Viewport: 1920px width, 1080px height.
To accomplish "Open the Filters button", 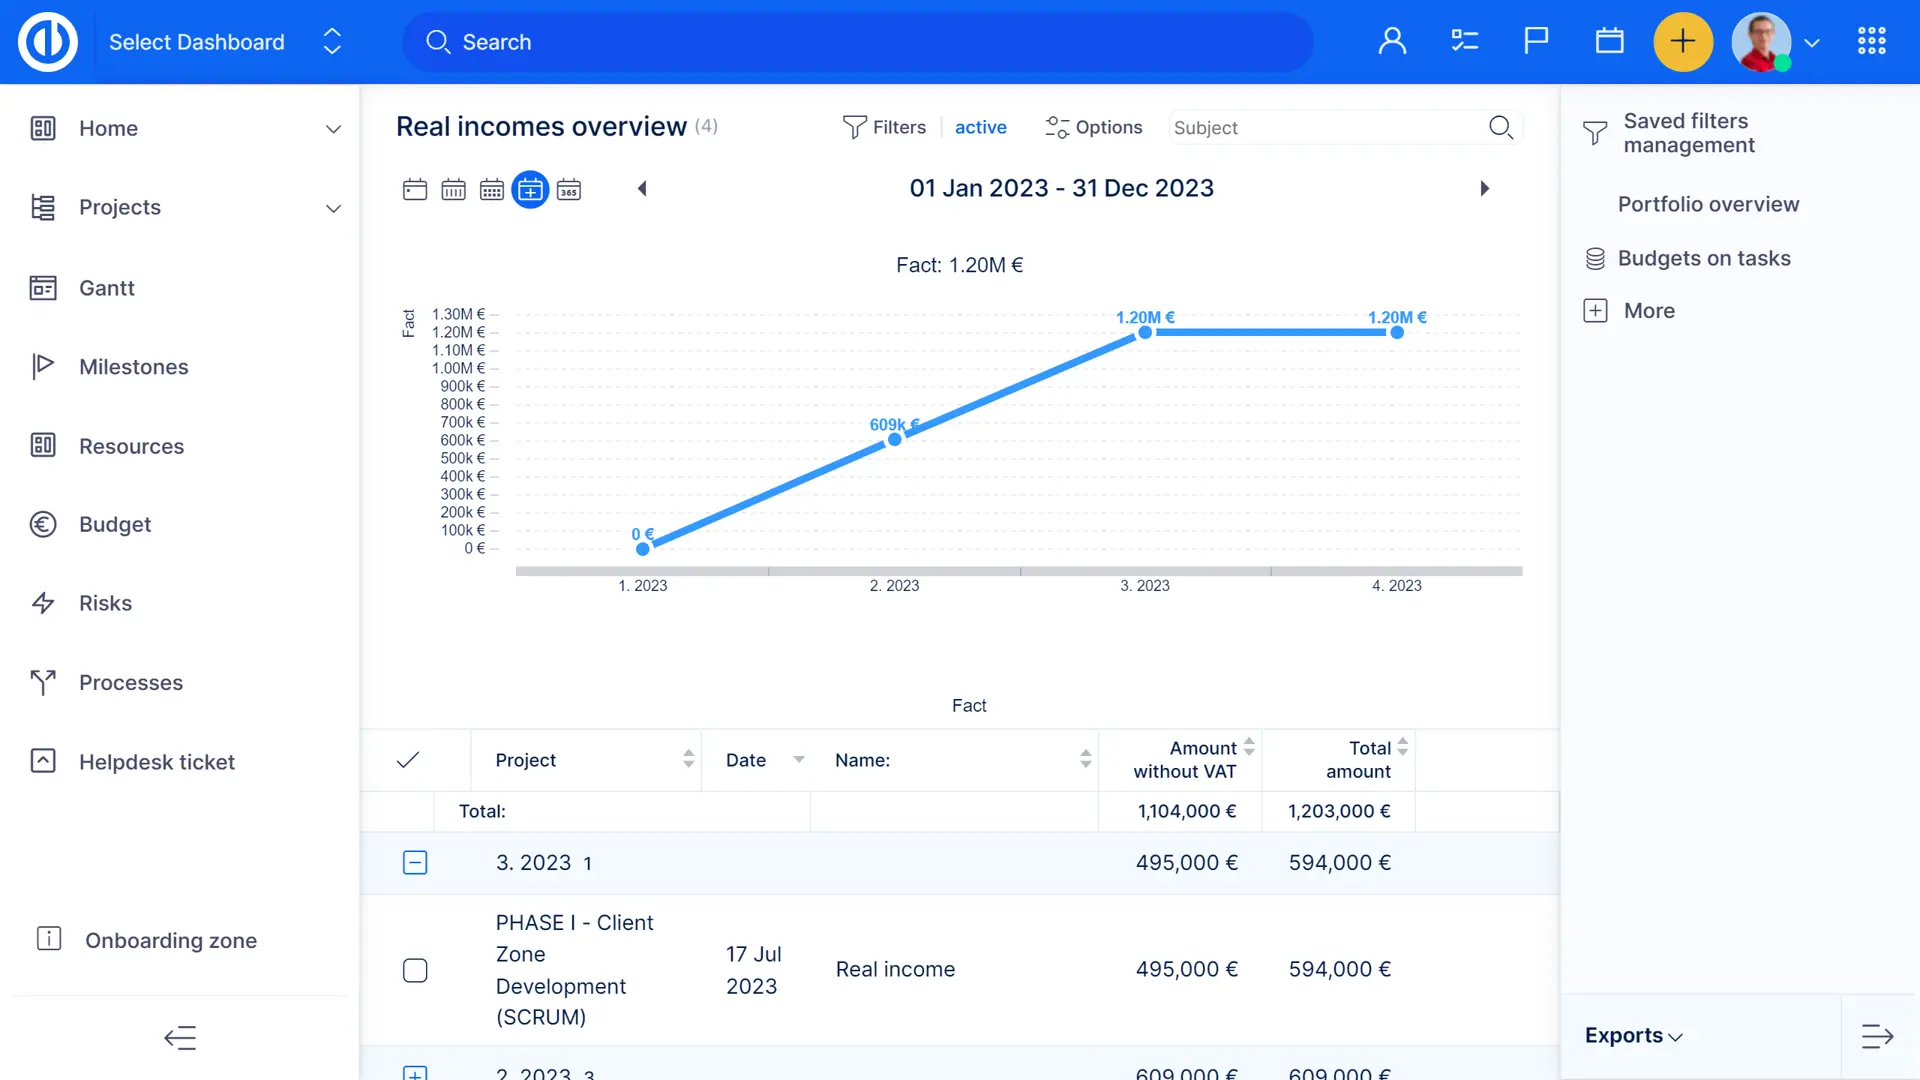I will [884, 127].
